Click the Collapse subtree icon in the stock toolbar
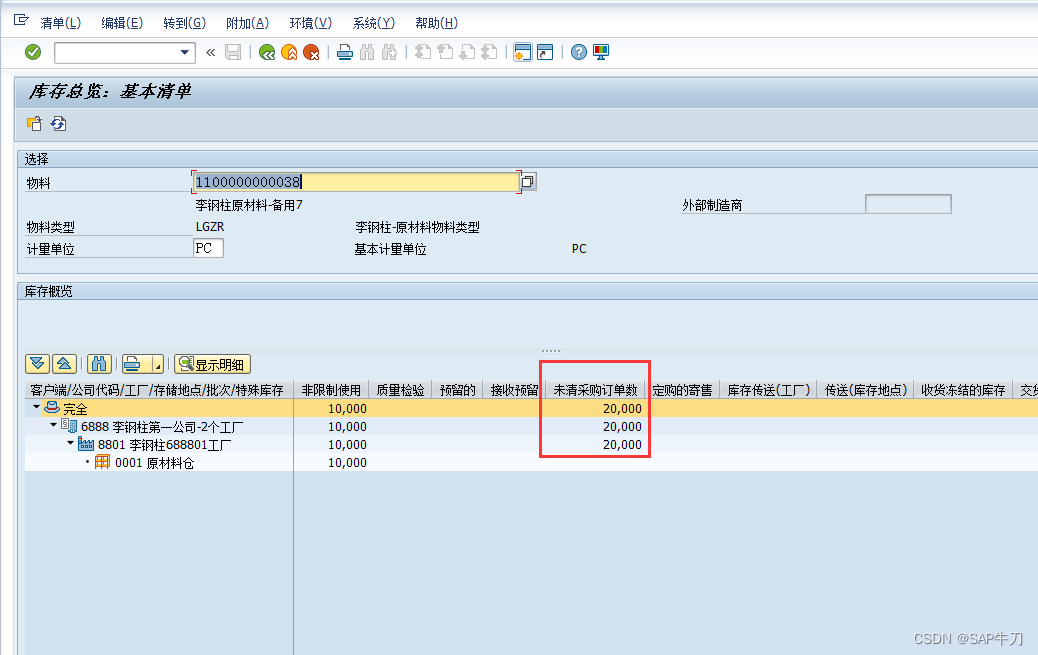The width and height of the screenshot is (1038, 655). (64, 364)
